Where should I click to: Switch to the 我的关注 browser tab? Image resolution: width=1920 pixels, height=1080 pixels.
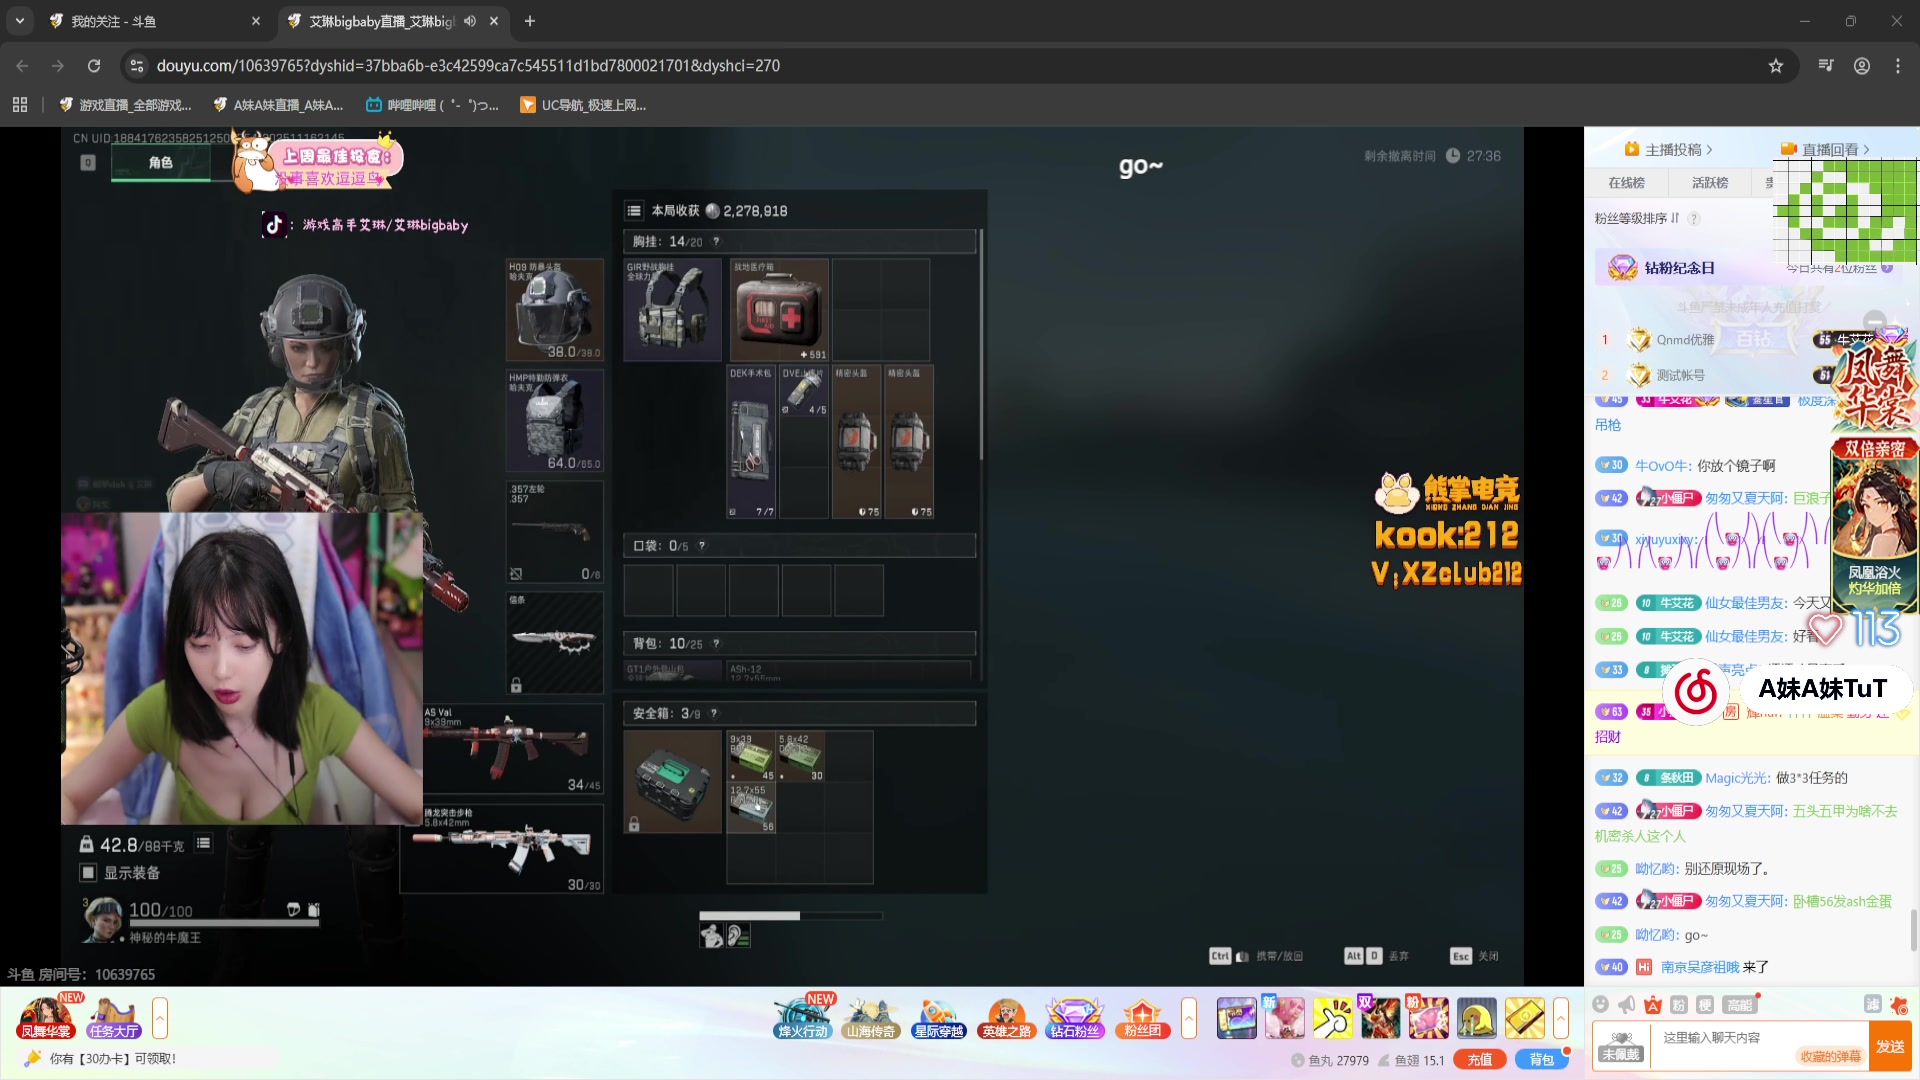(x=113, y=21)
